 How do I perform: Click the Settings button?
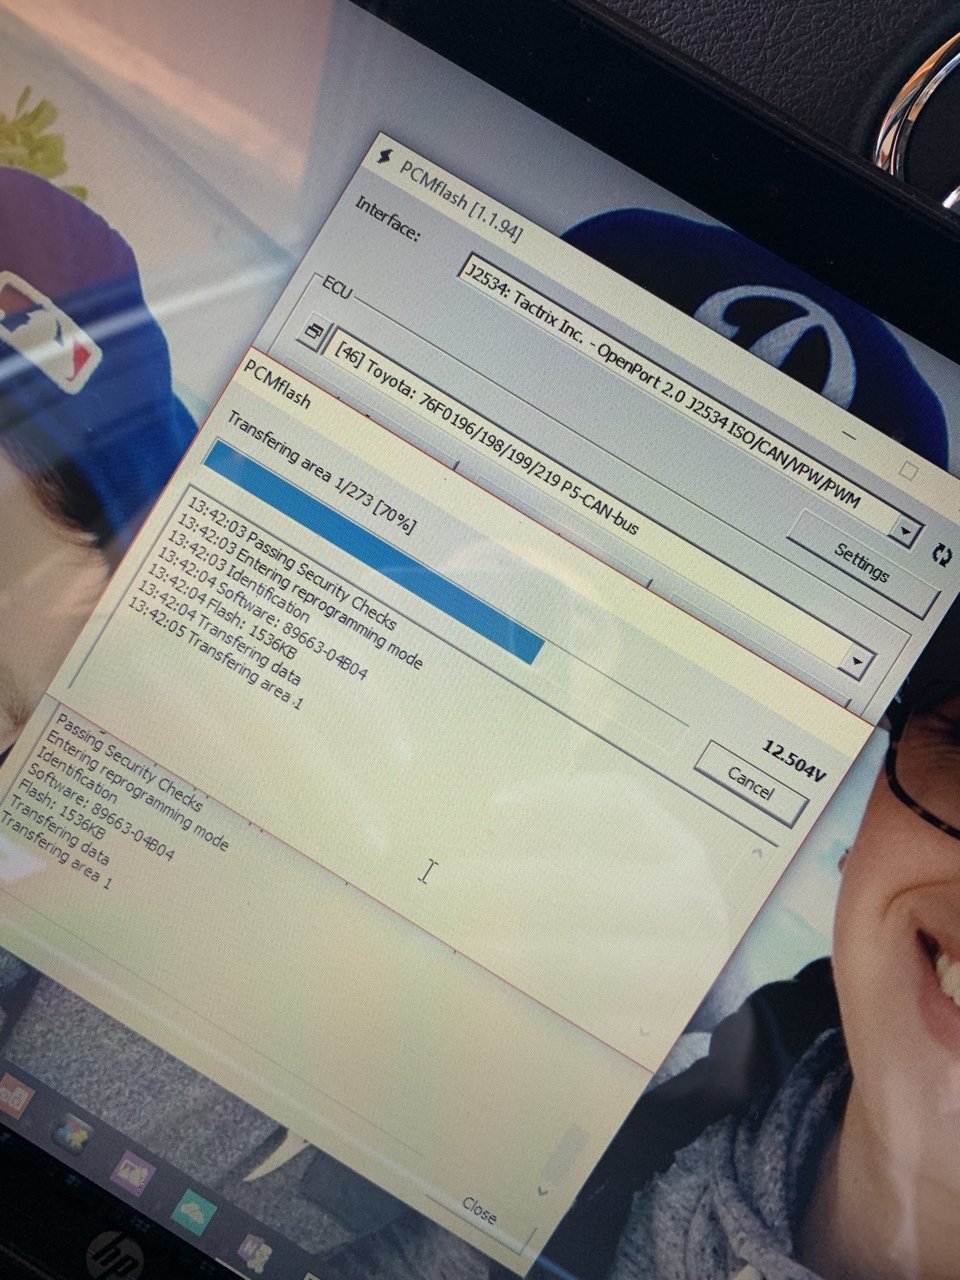[863, 563]
